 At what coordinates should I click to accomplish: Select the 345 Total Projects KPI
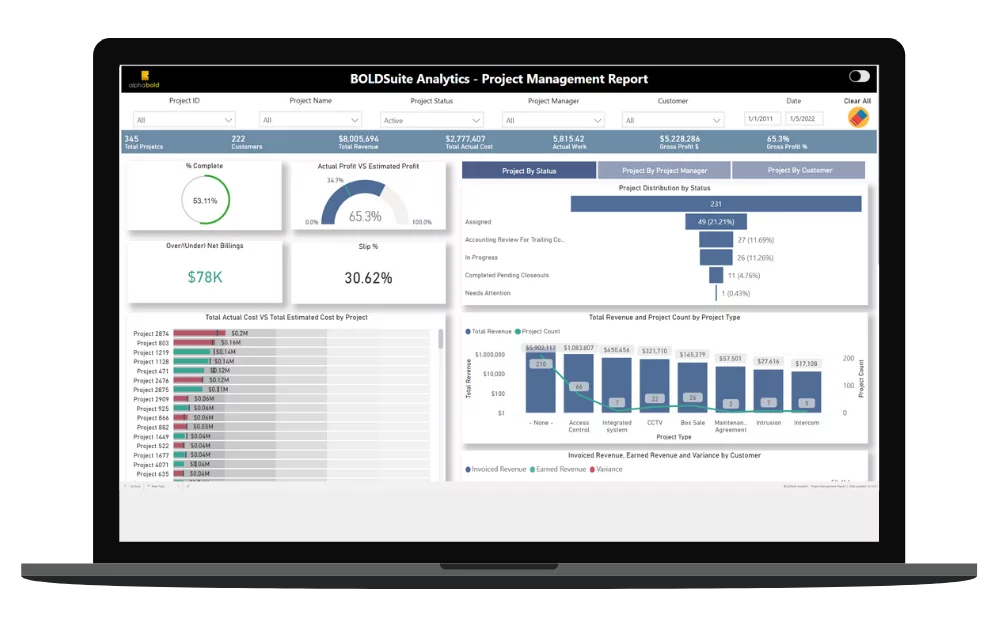coord(143,142)
